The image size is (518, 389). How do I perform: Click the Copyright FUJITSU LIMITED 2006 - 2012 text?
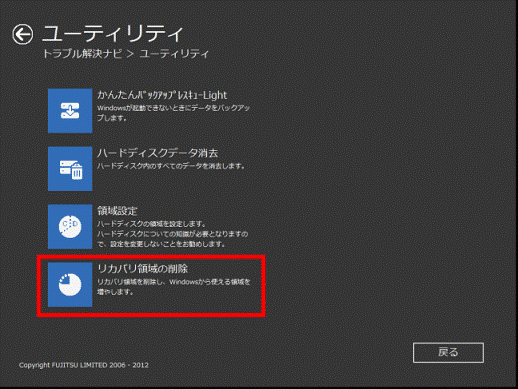coord(84,365)
